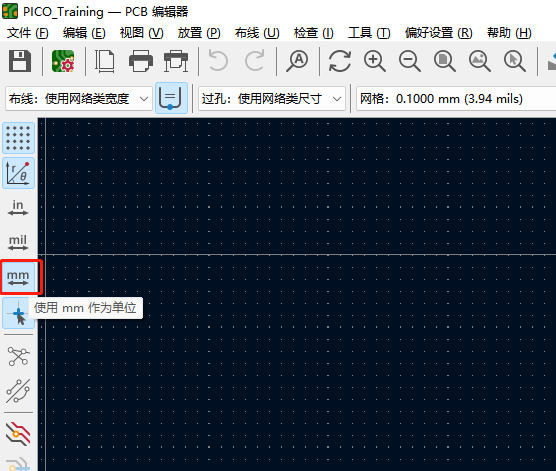Toggle the grid display button
556x471 pixels.
point(18,138)
